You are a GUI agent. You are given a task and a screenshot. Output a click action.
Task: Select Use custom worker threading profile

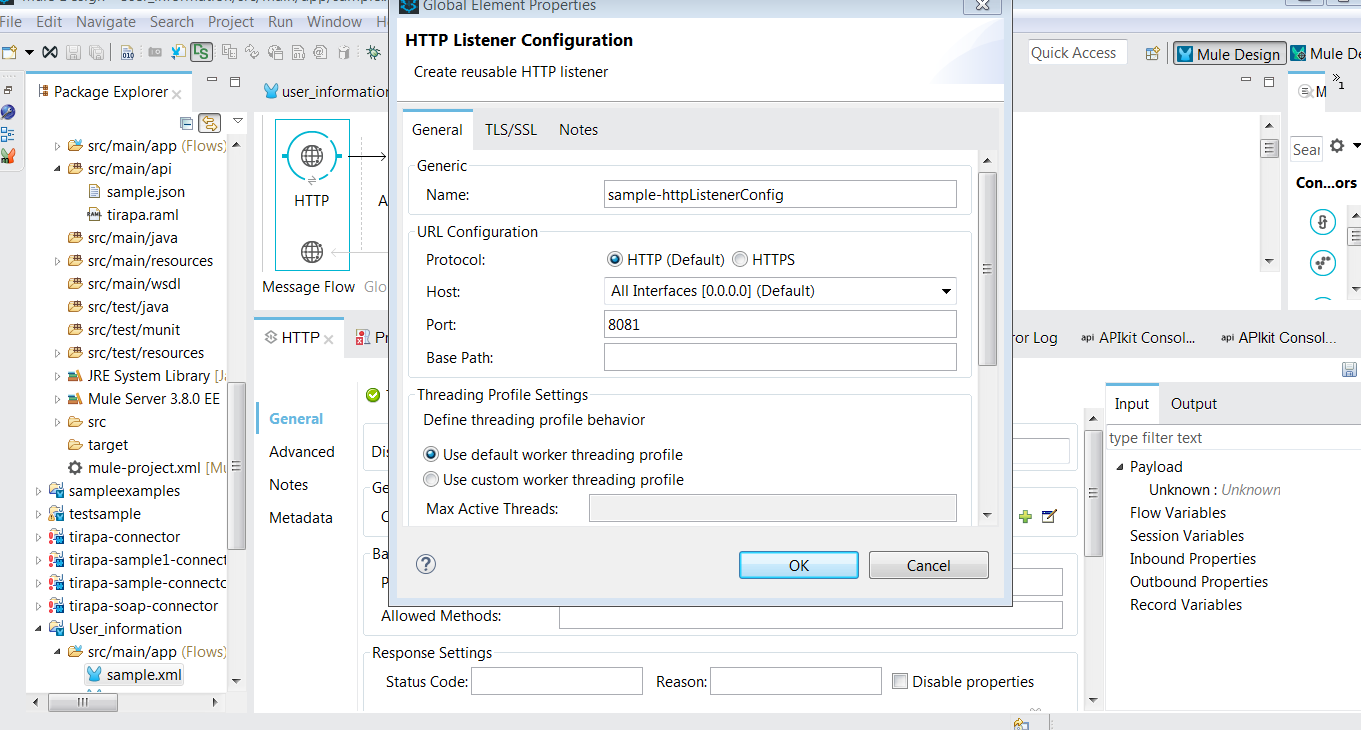(x=431, y=480)
